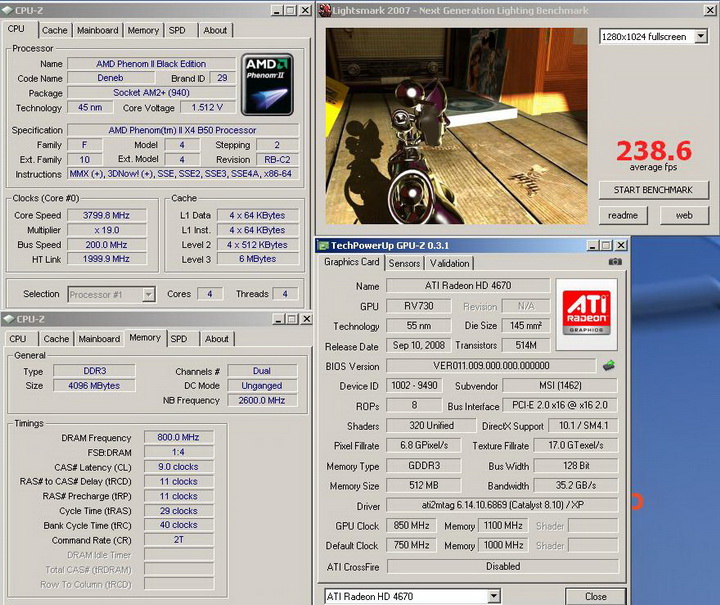This screenshot has height=605, width=720.
Task: Click the Level 3 cache 6 MBytes value
Action: [x=258, y=259]
